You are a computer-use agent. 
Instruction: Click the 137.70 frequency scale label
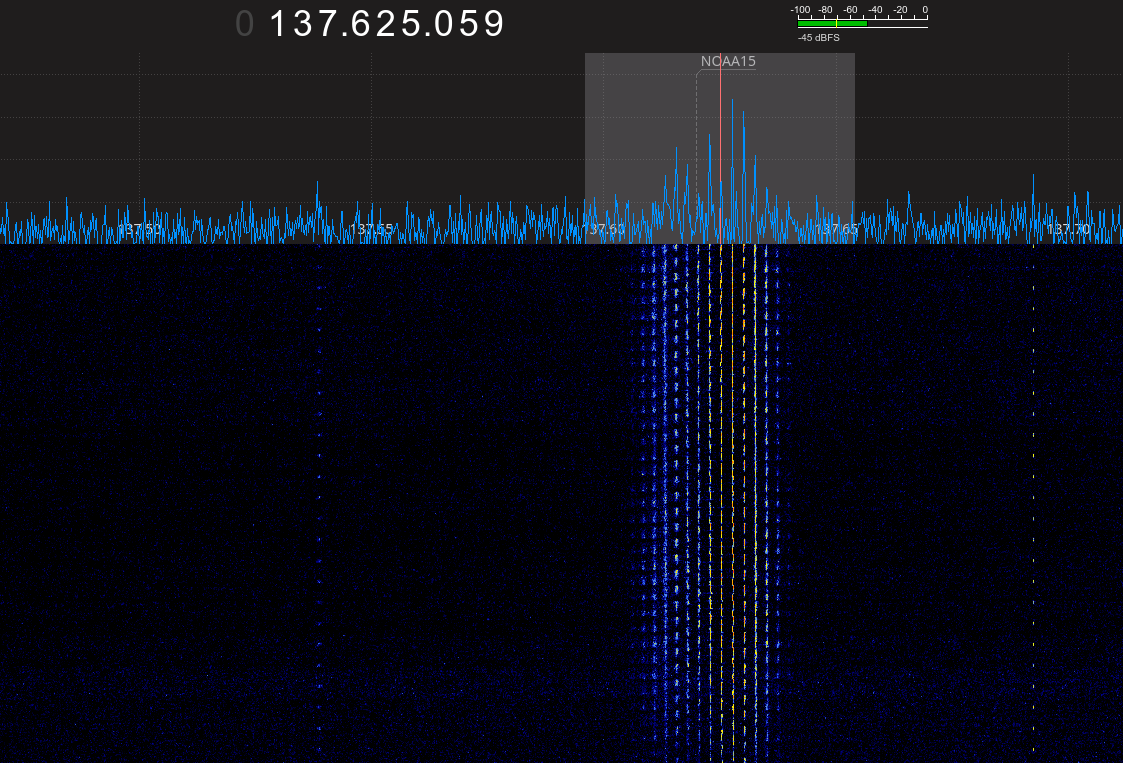[1067, 230]
